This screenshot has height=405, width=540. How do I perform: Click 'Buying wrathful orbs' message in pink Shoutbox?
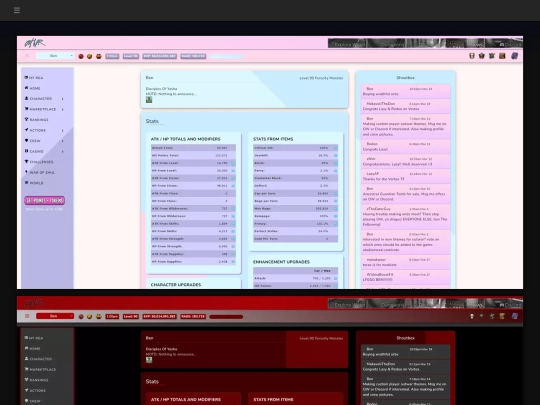pyautogui.click(x=381, y=94)
